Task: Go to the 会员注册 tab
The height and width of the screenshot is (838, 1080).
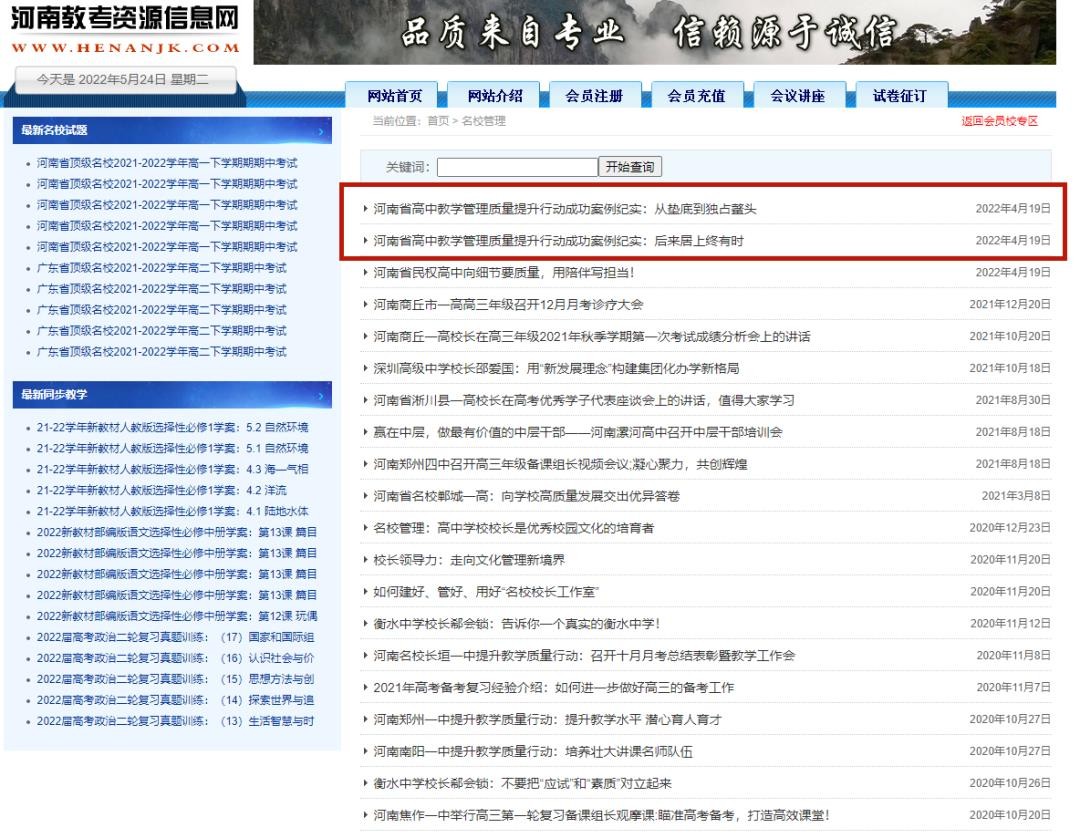Action: (594, 96)
